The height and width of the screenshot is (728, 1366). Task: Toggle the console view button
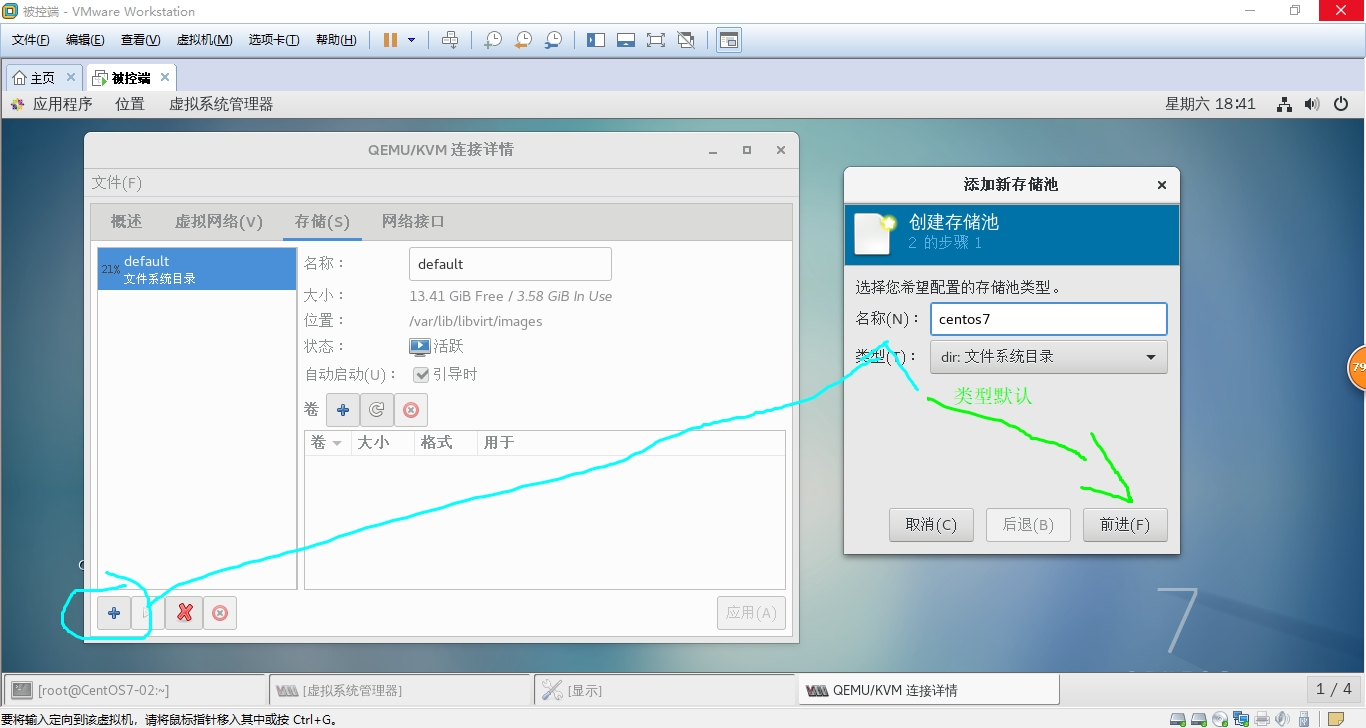[x=729, y=40]
